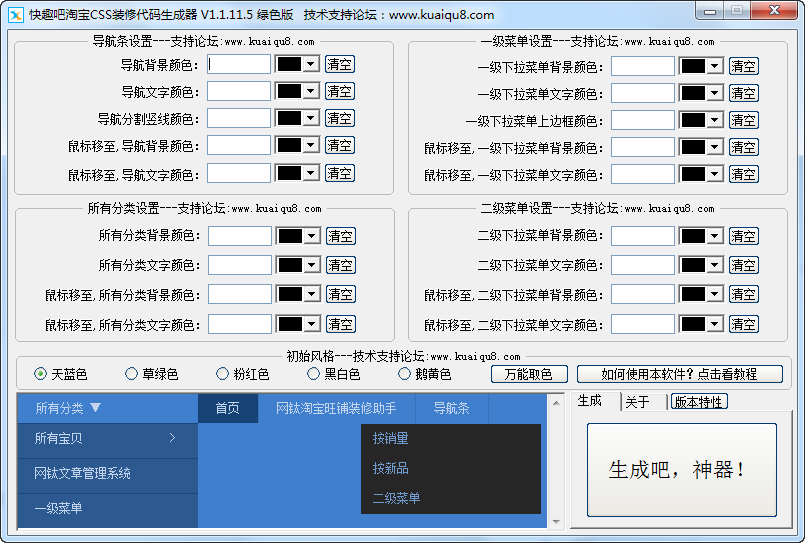Open color dropdown arrow for 二级下拉菜单文字颜色
This screenshot has height=543, width=805.
point(715,265)
